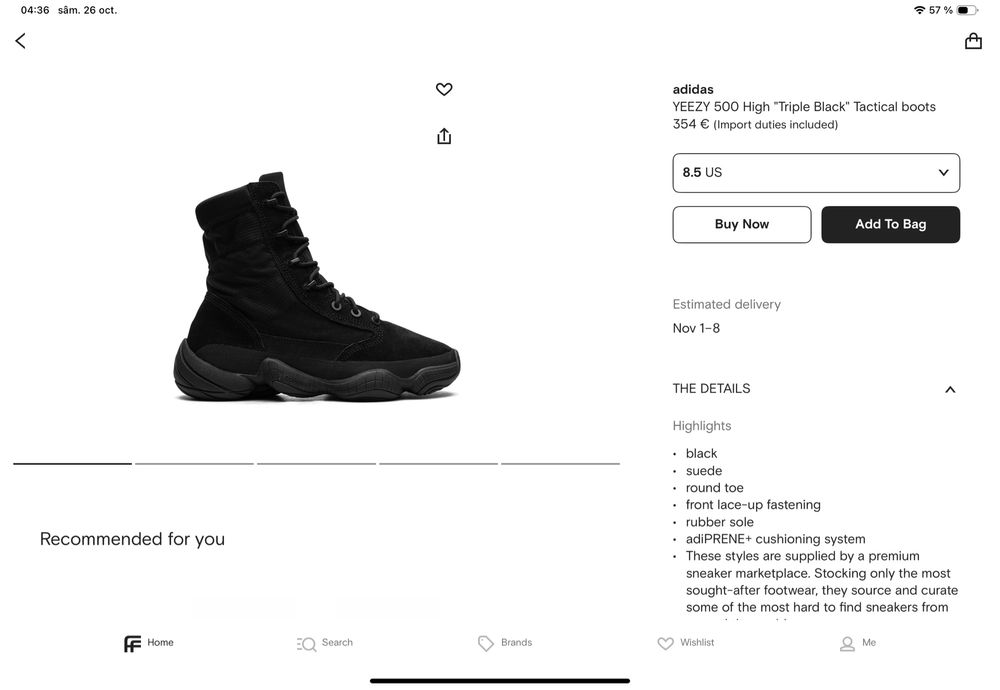Select the second image indicator bar
This screenshot has height=690, width=1000.
(x=194, y=464)
